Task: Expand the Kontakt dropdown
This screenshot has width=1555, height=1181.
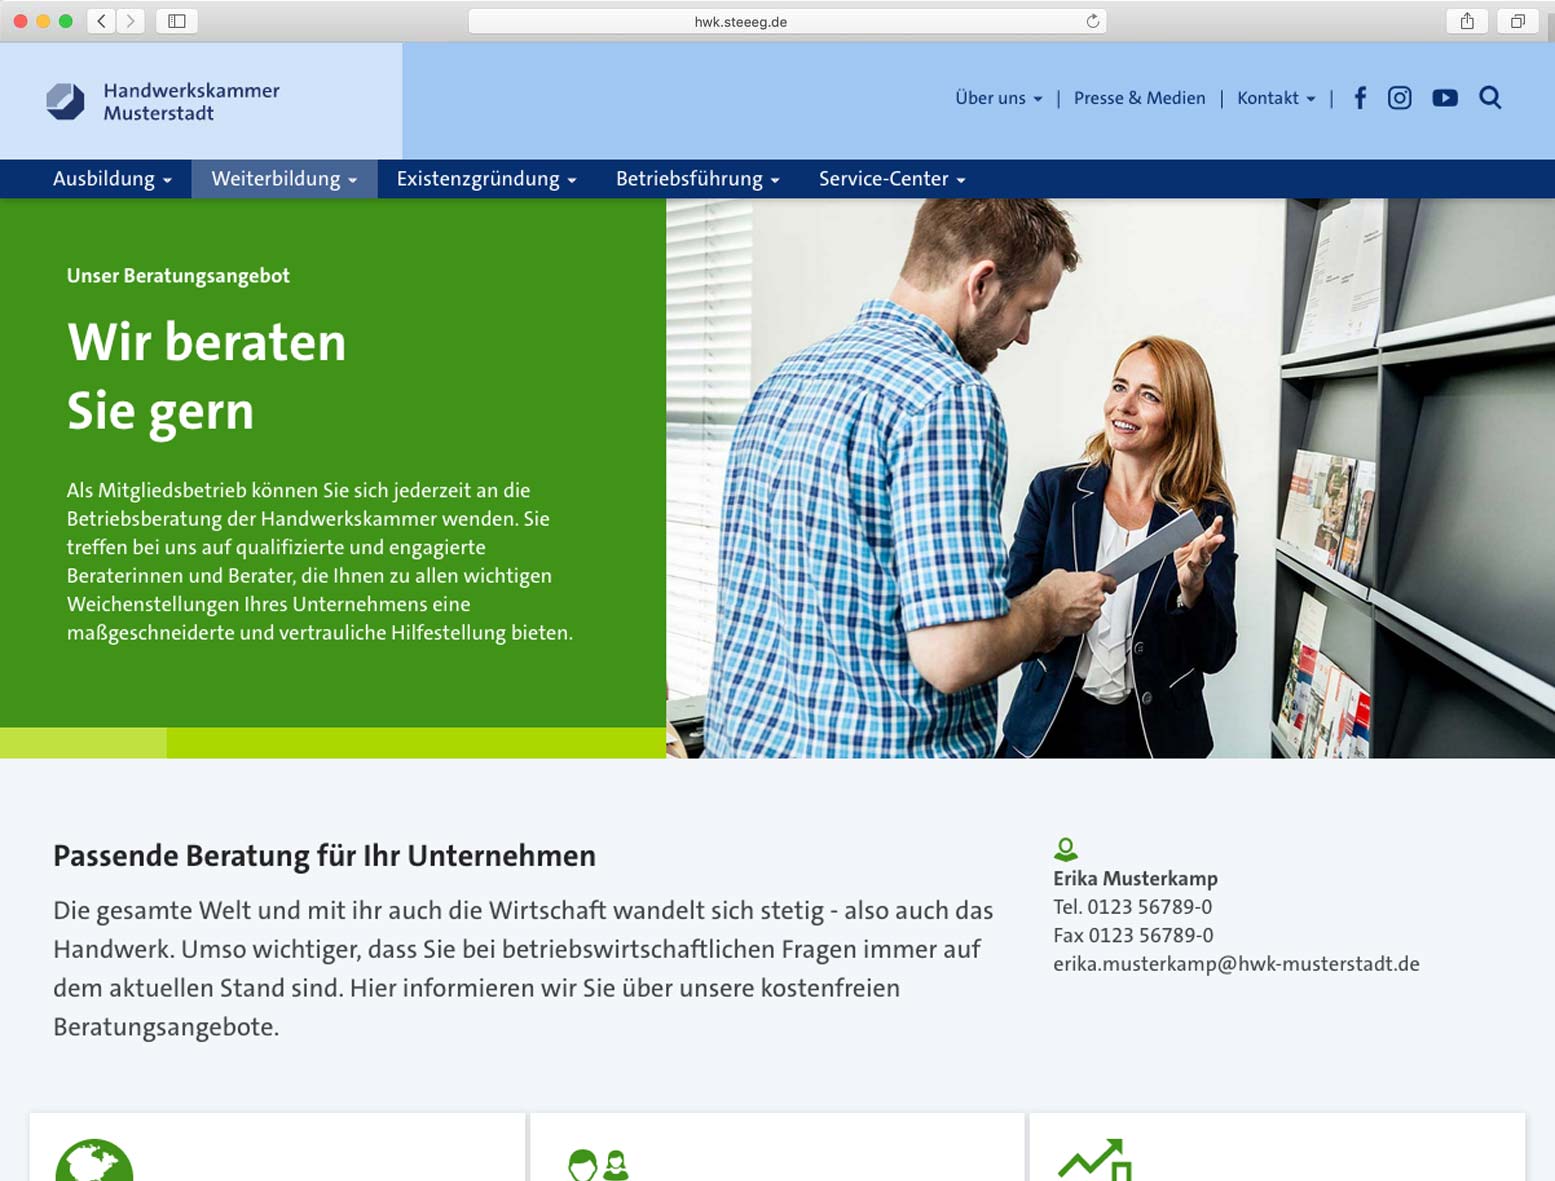Action: (1276, 98)
